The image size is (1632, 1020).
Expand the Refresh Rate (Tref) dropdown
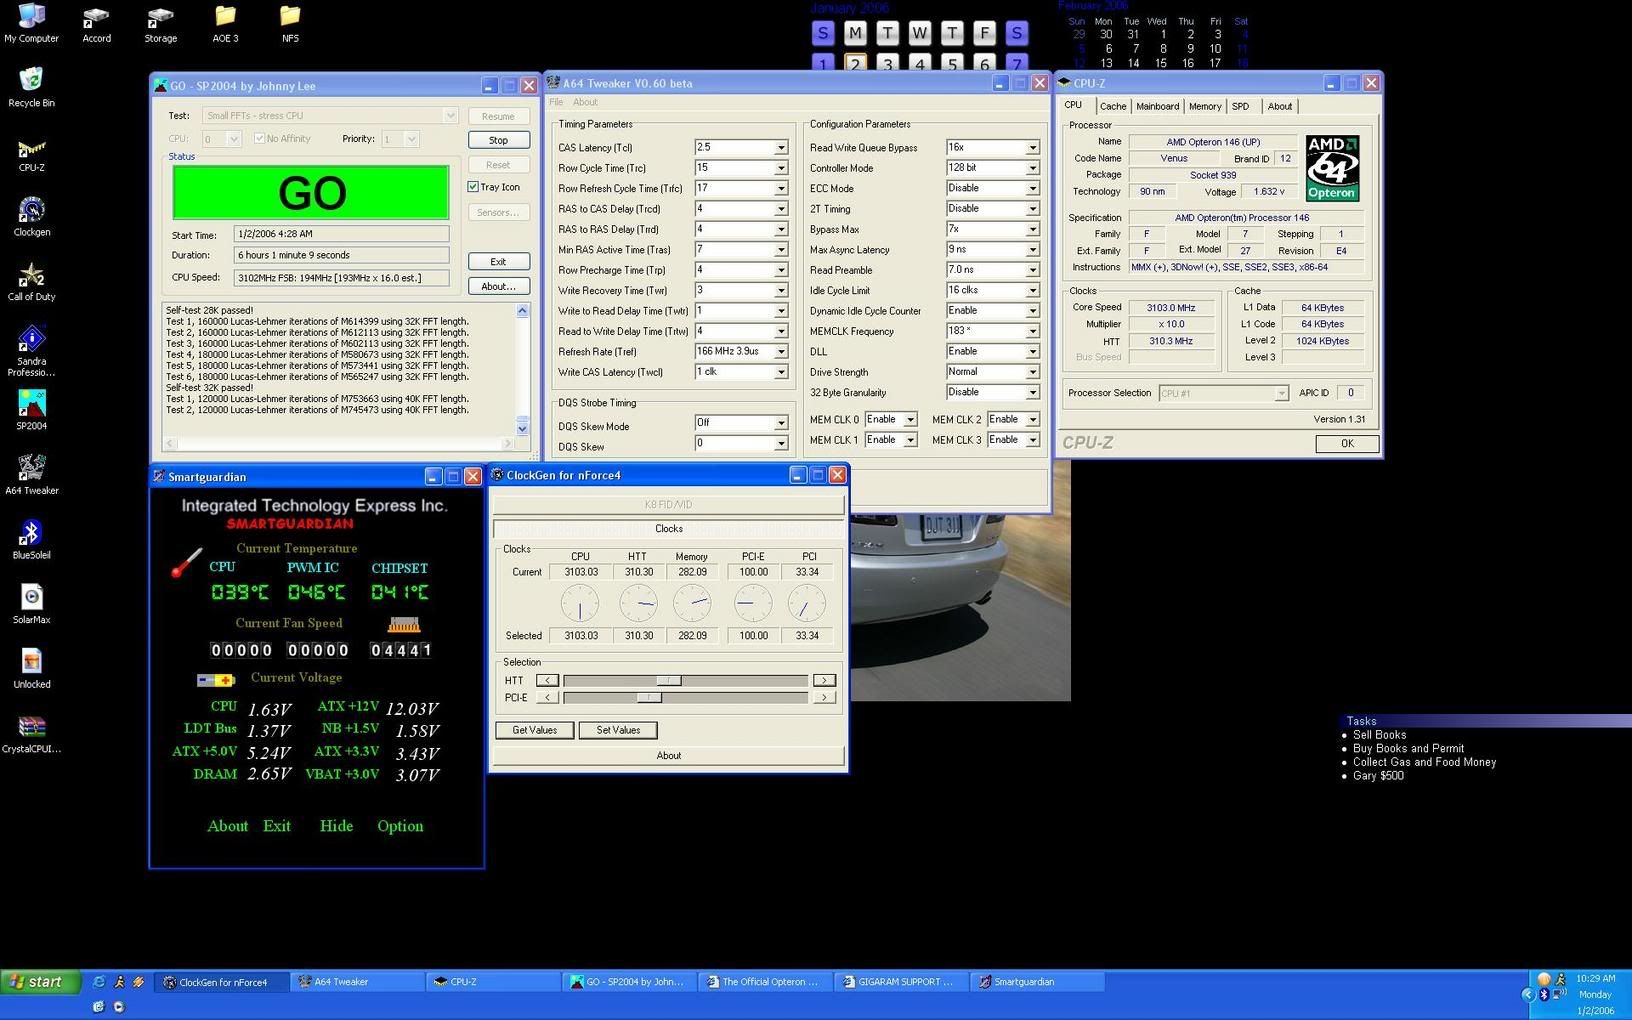coord(781,352)
